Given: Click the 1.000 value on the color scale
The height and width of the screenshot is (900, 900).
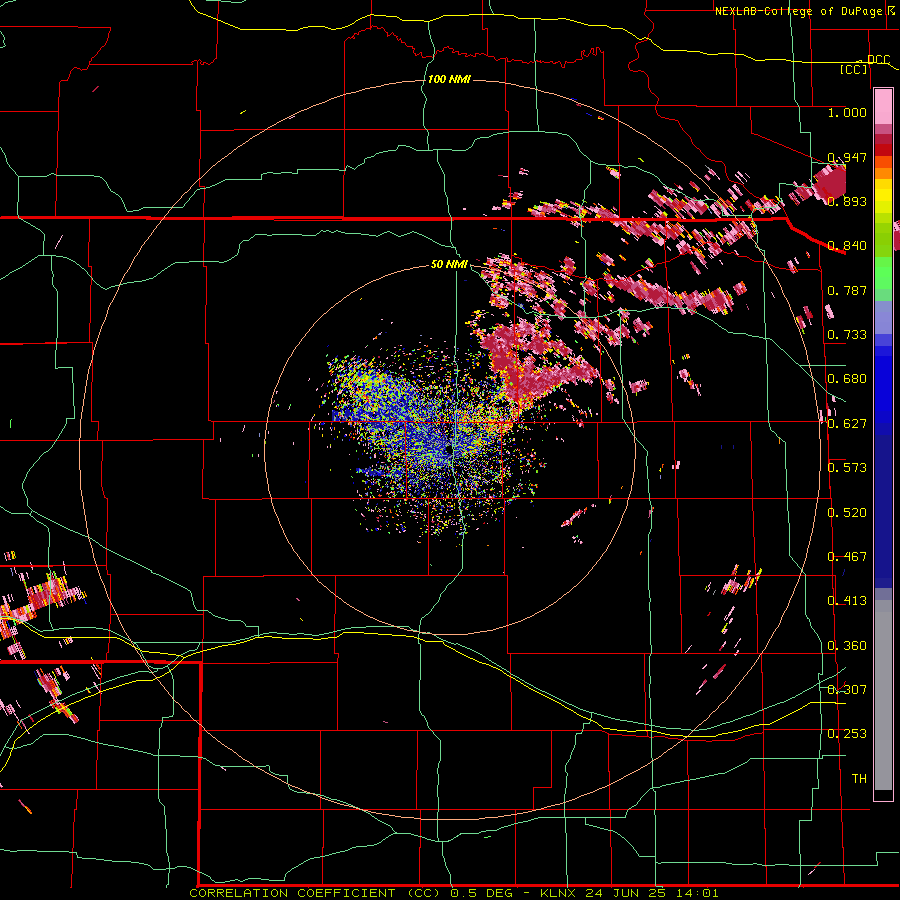Looking at the screenshot, I should (x=847, y=112).
